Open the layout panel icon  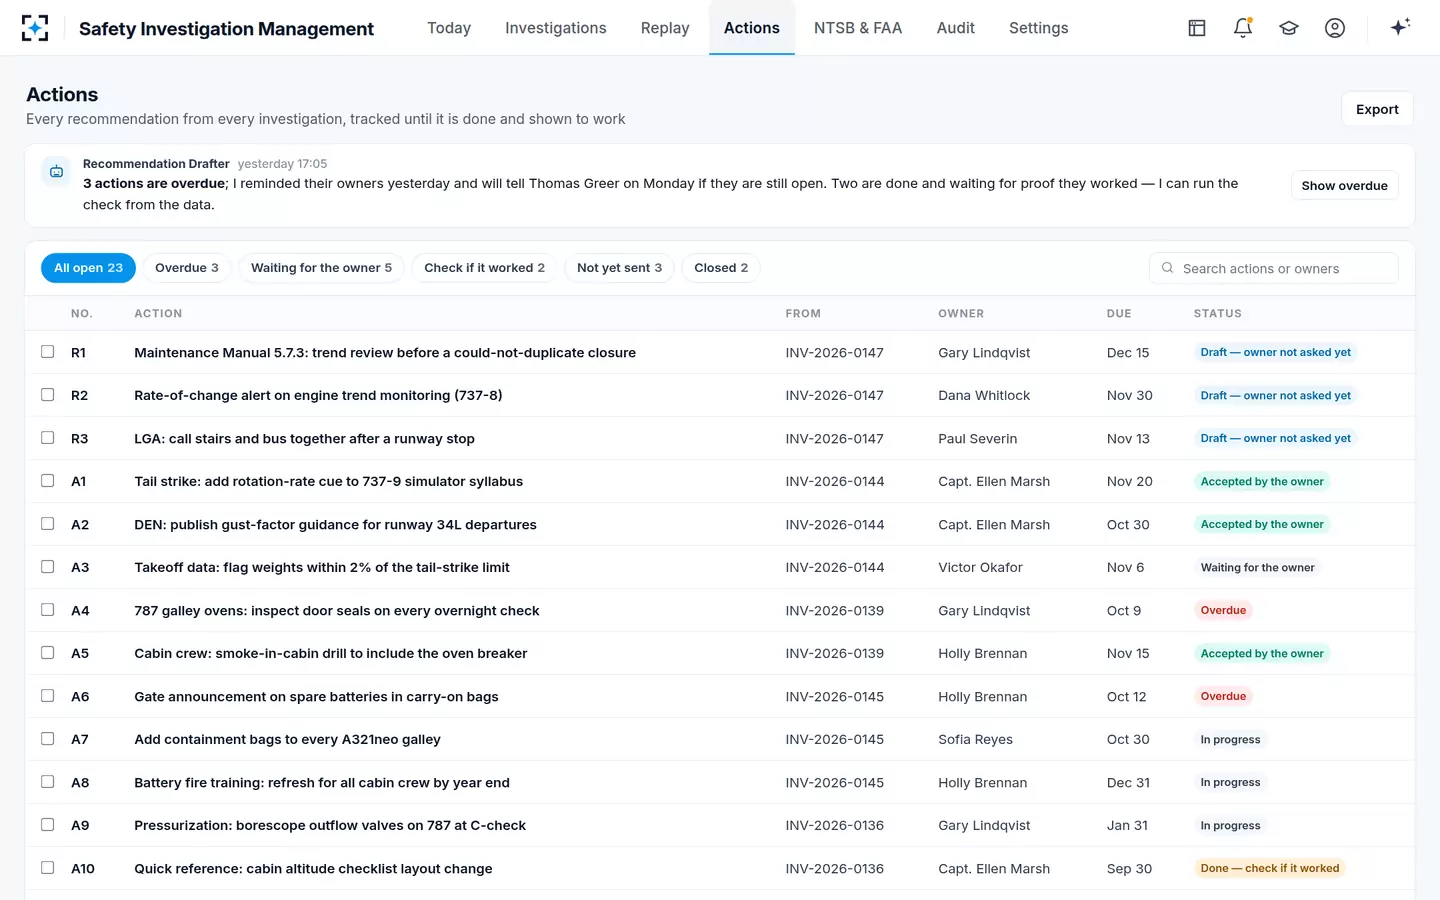(1197, 28)
